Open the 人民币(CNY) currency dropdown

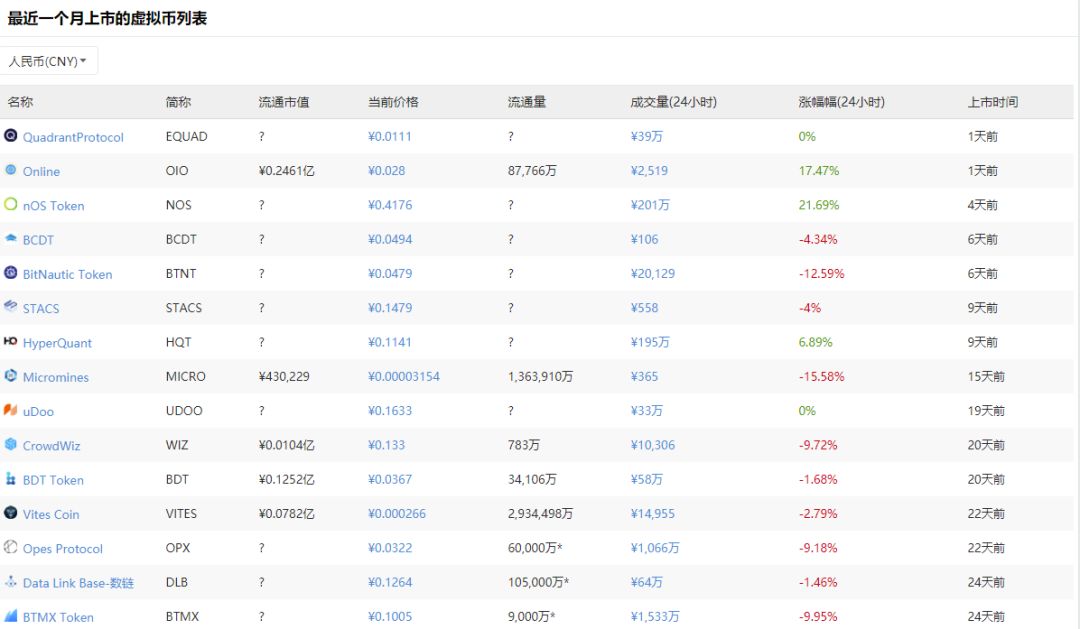(x=48, y=61)
